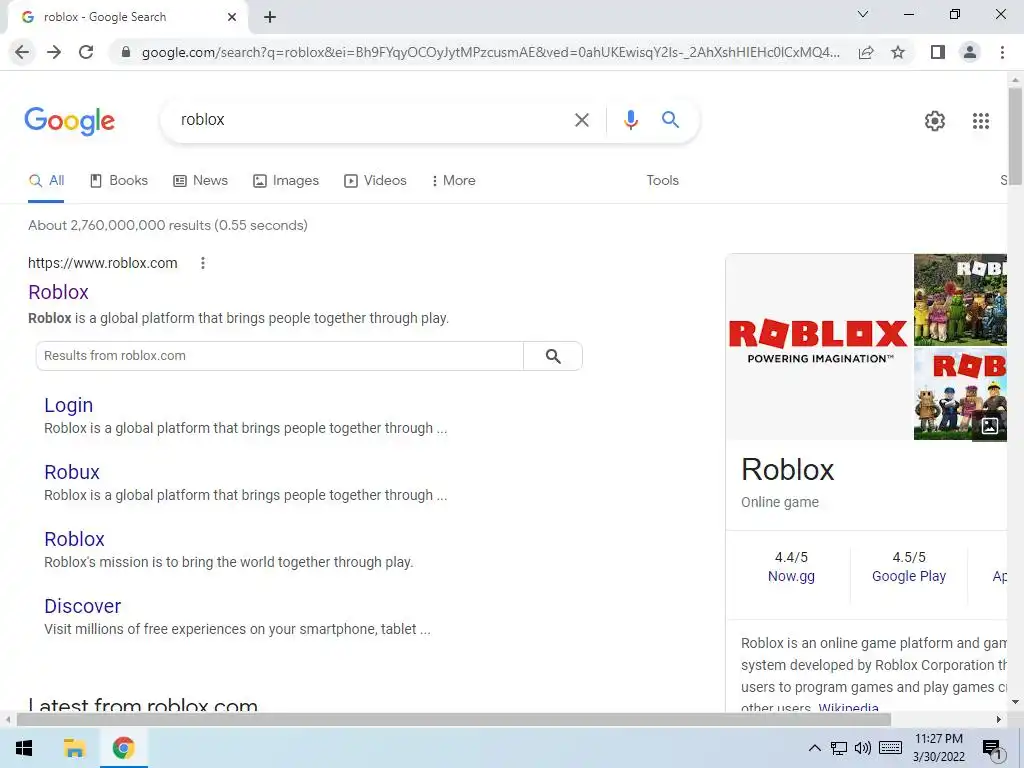Reload the current page
Screen dimensions: 1024x768
[86, 52]
